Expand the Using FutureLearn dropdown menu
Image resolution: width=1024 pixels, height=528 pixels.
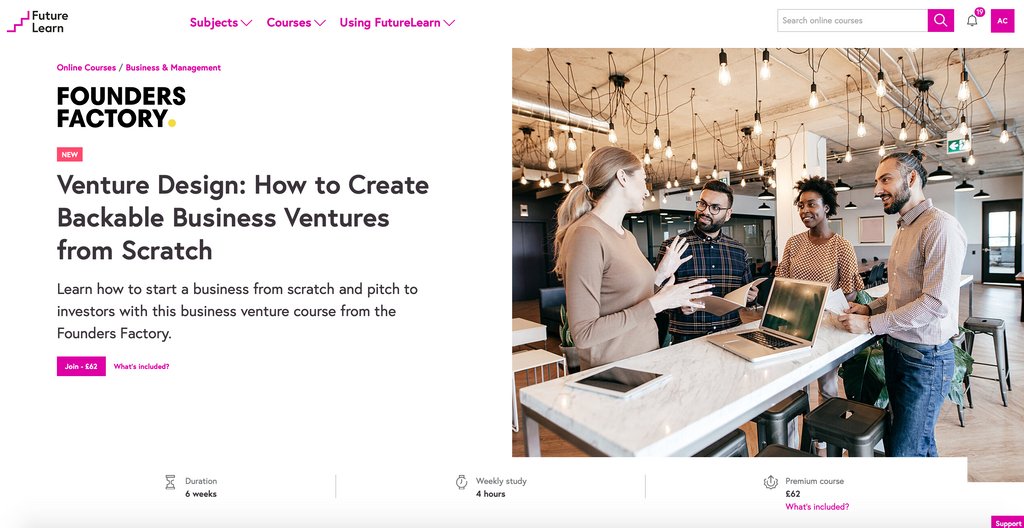[397, 22]
